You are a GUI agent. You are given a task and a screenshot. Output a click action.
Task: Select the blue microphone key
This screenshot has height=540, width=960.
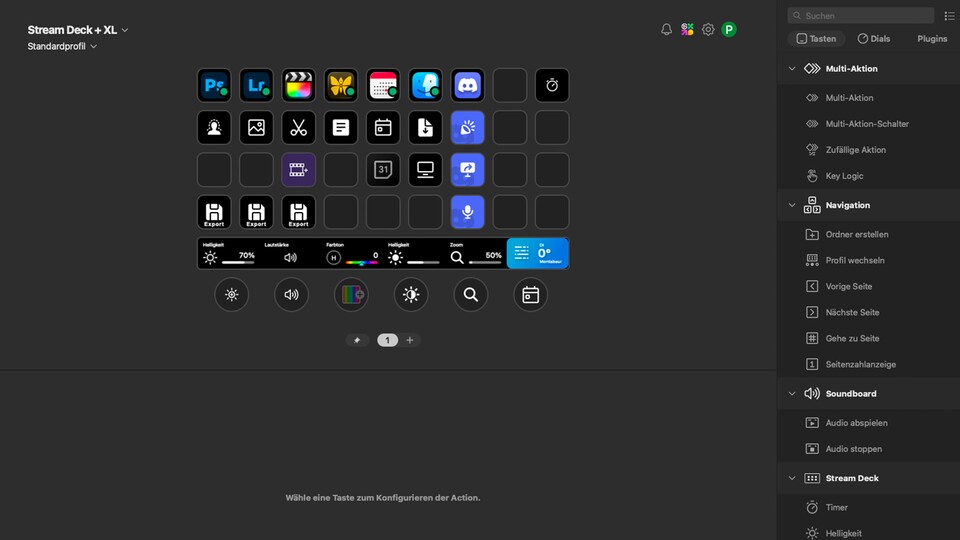tap(467, 211)
